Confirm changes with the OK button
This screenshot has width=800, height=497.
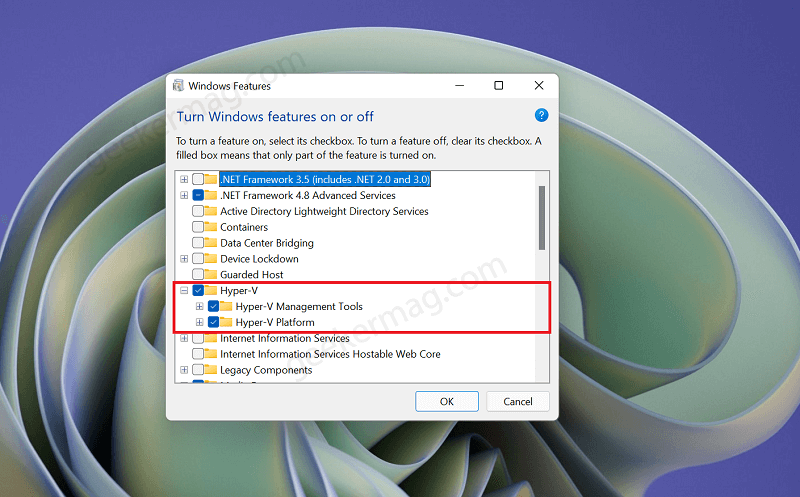click(447, 401)
